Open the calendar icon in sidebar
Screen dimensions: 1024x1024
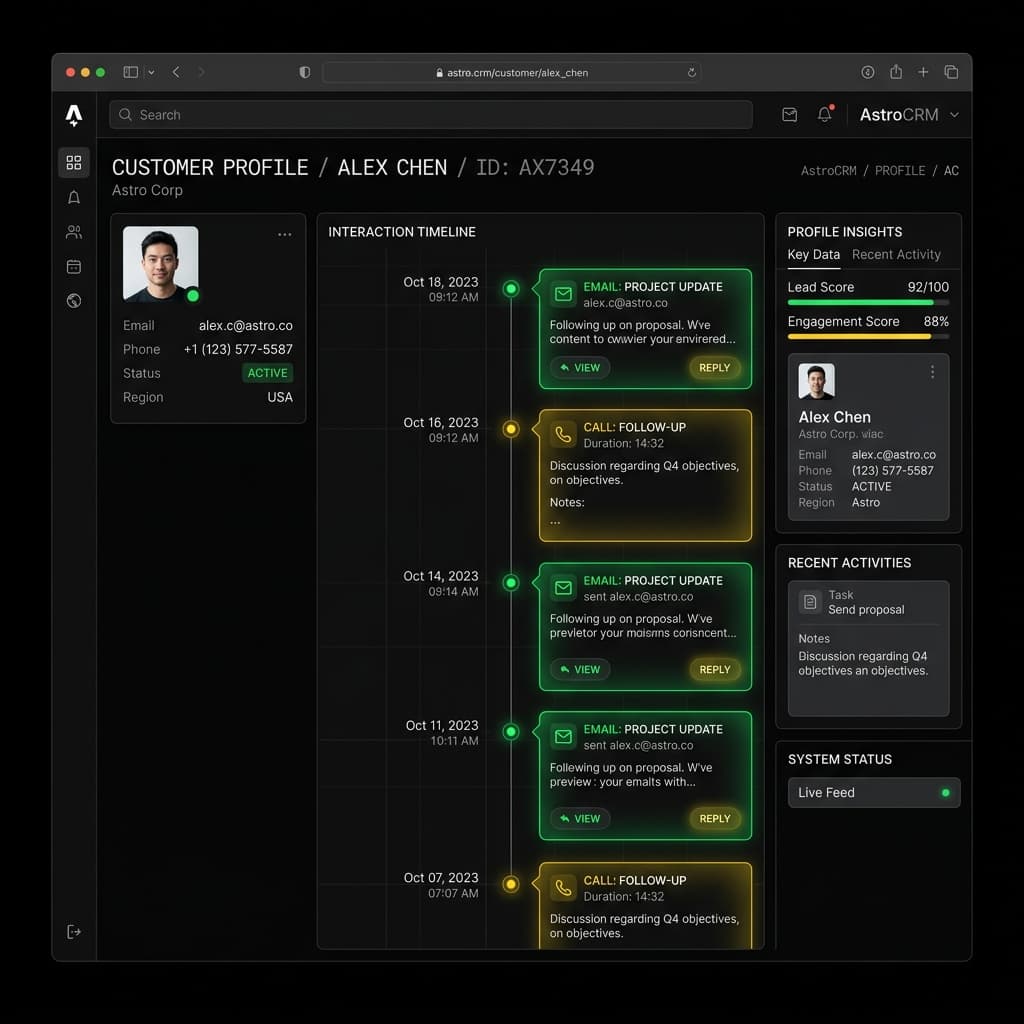click(74, 266)
